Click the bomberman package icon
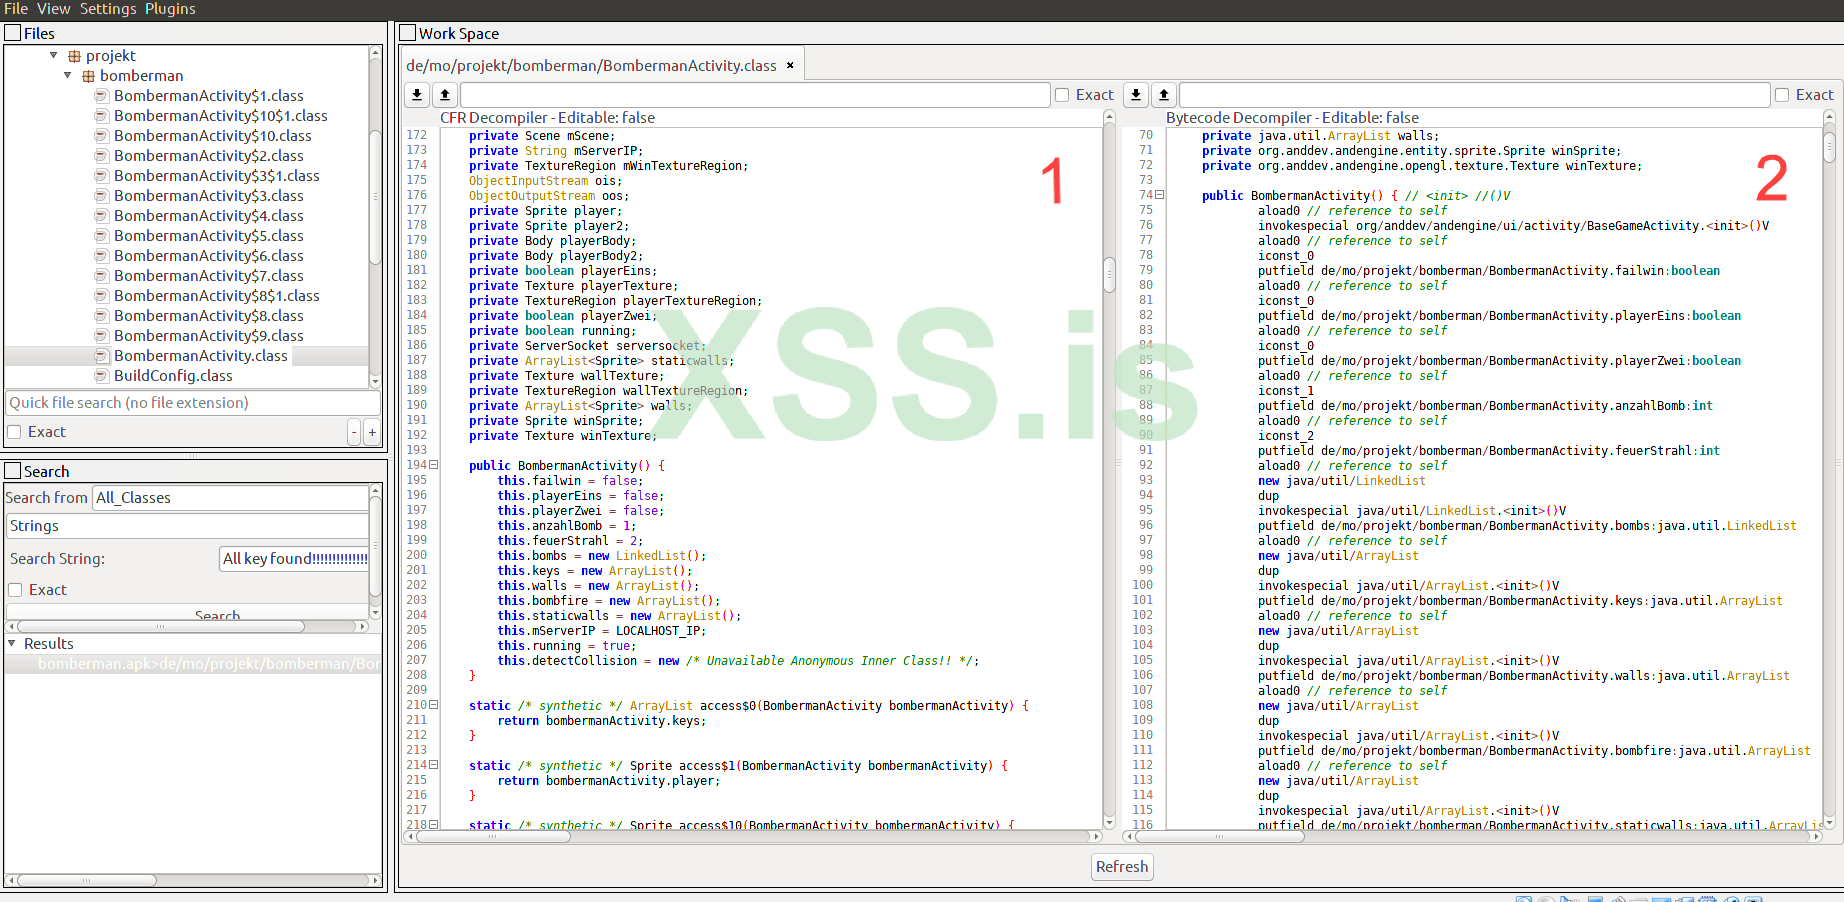 tap(88, 76)
